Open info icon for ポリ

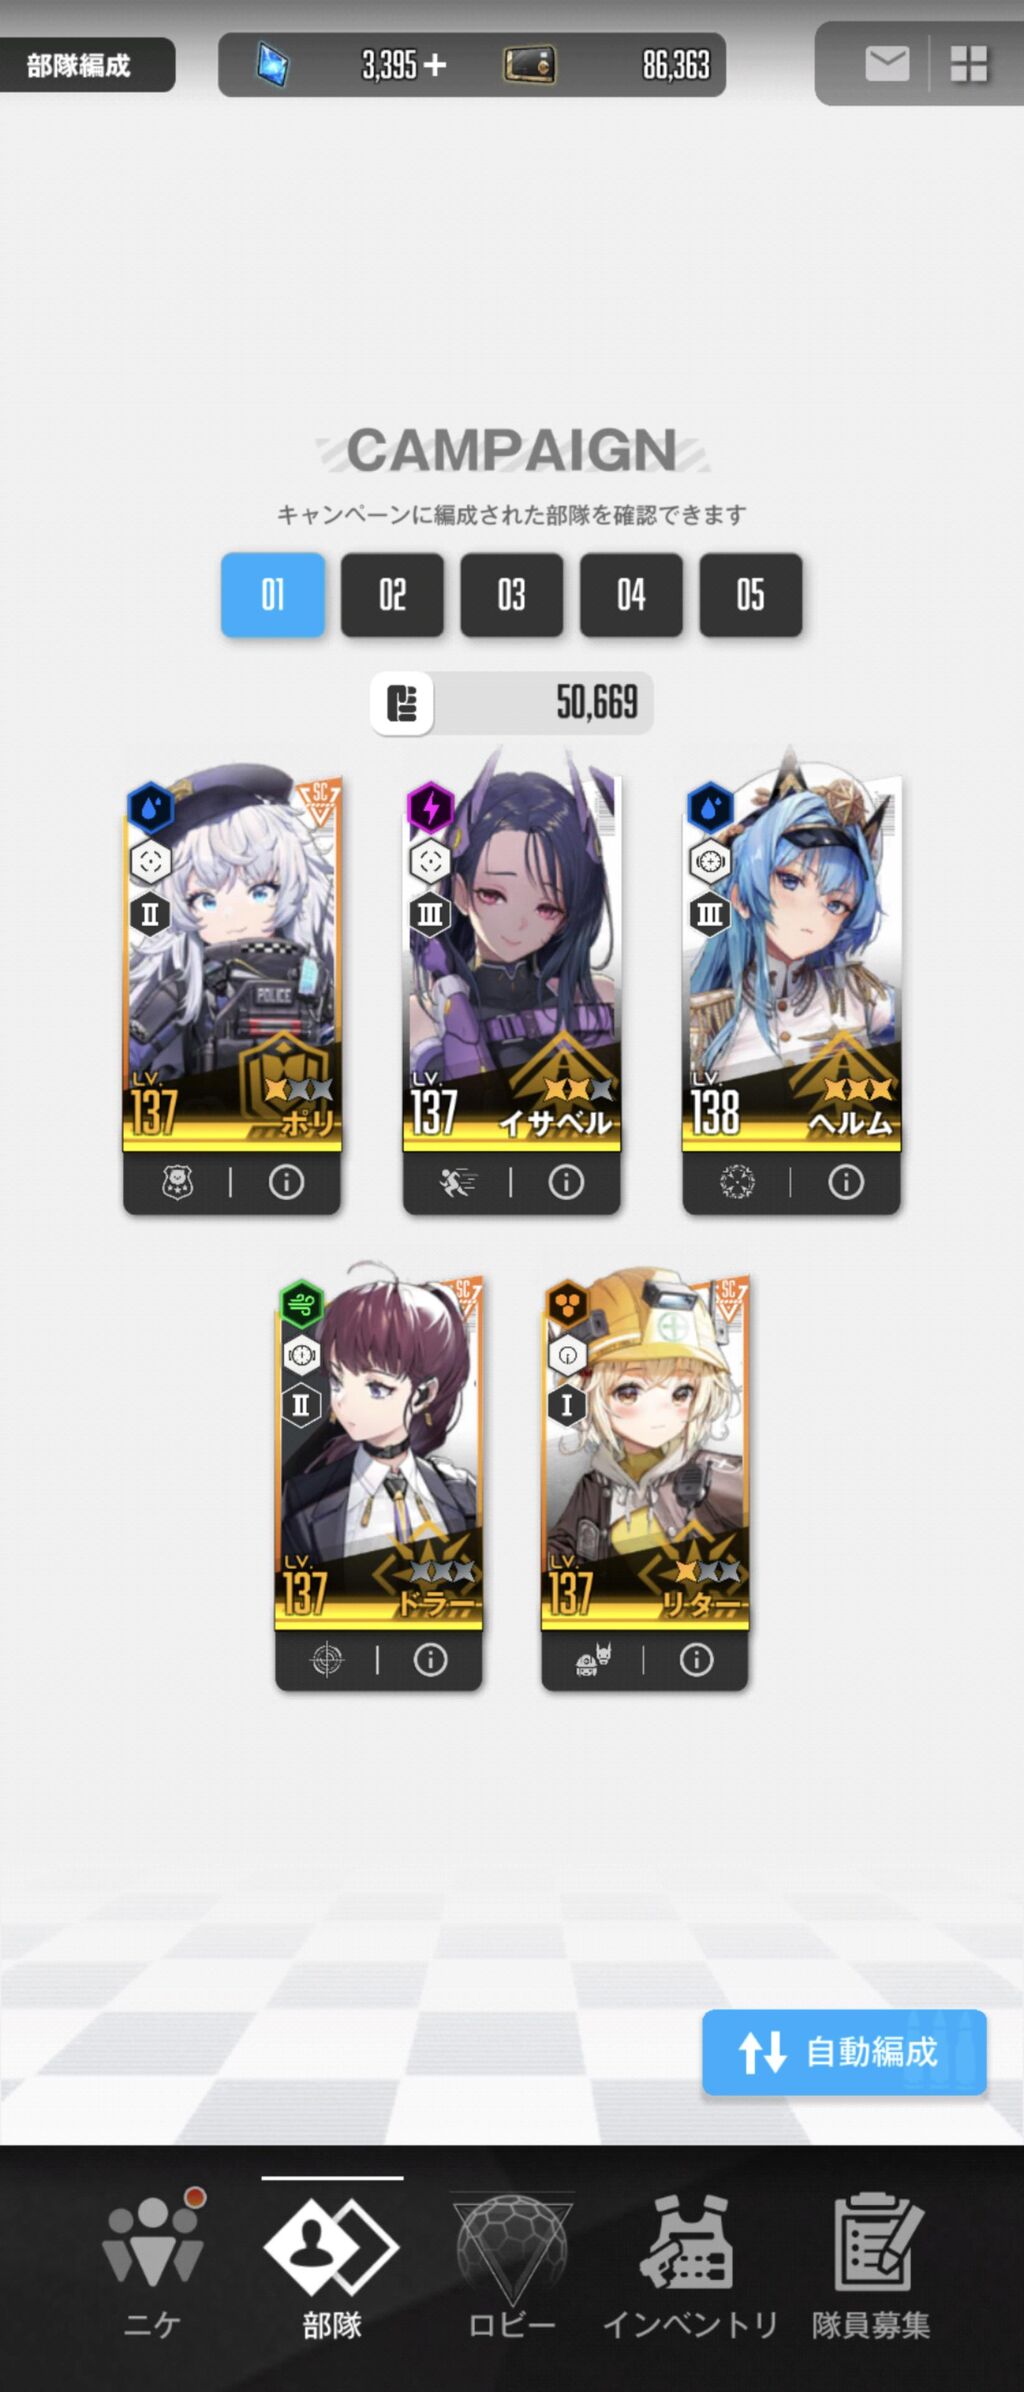[x=286, y=1182]
